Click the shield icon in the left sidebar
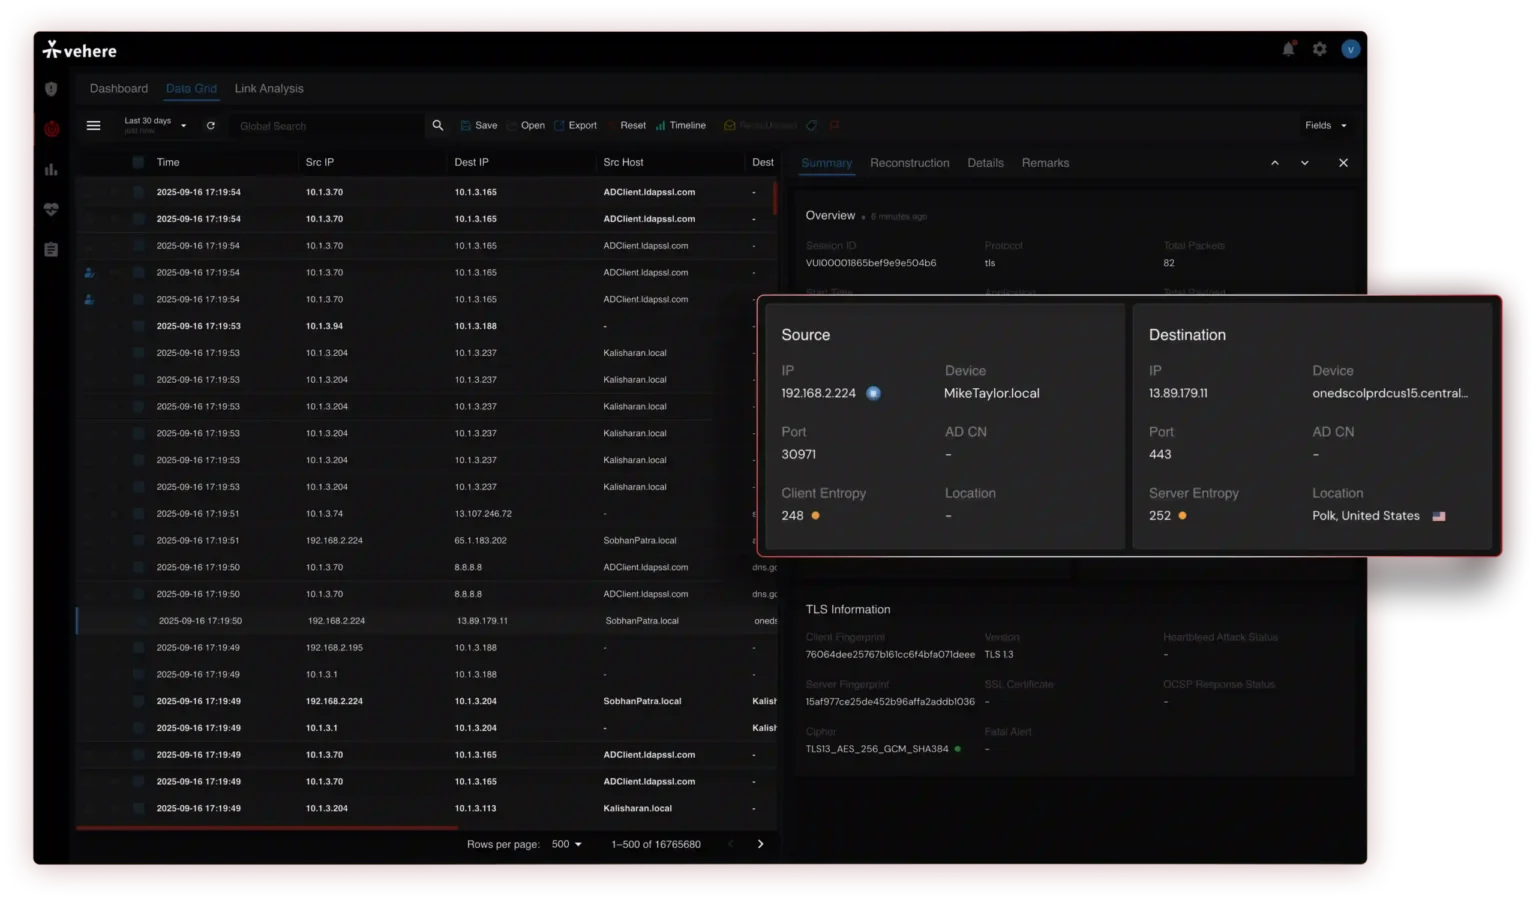Viewport: 1536px width, 900px height. point(51,89)
